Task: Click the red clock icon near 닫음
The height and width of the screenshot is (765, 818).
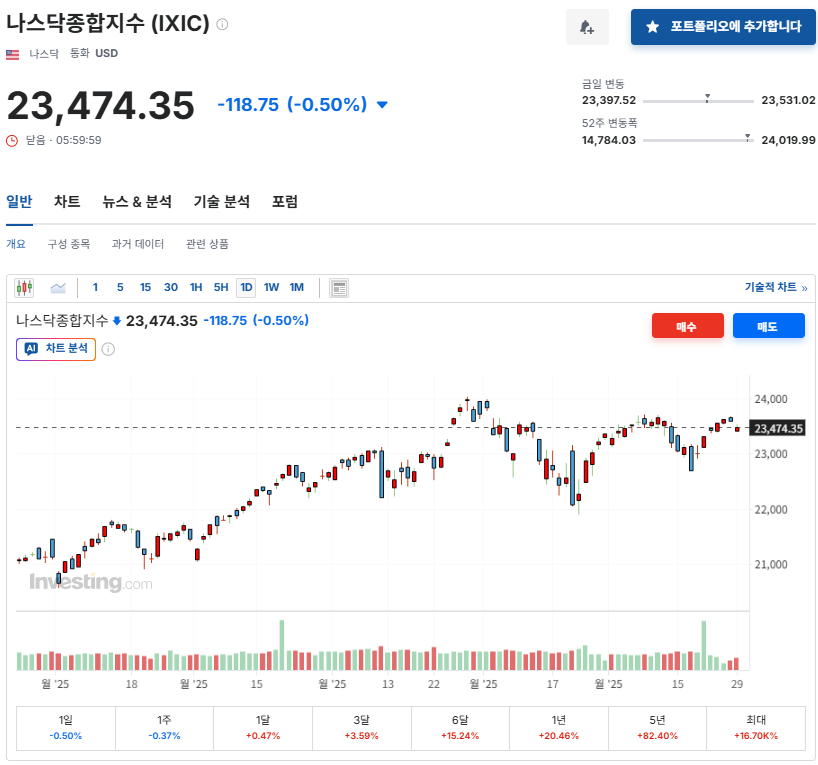Action: click(12, 140)
